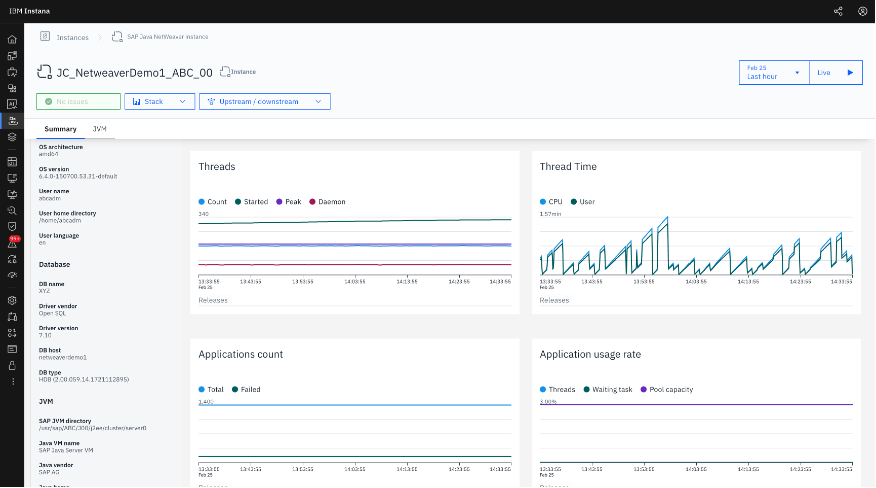
Task: Go to Instances breadcrumb link
Action: pyautogui.click(x=72, y=37)
